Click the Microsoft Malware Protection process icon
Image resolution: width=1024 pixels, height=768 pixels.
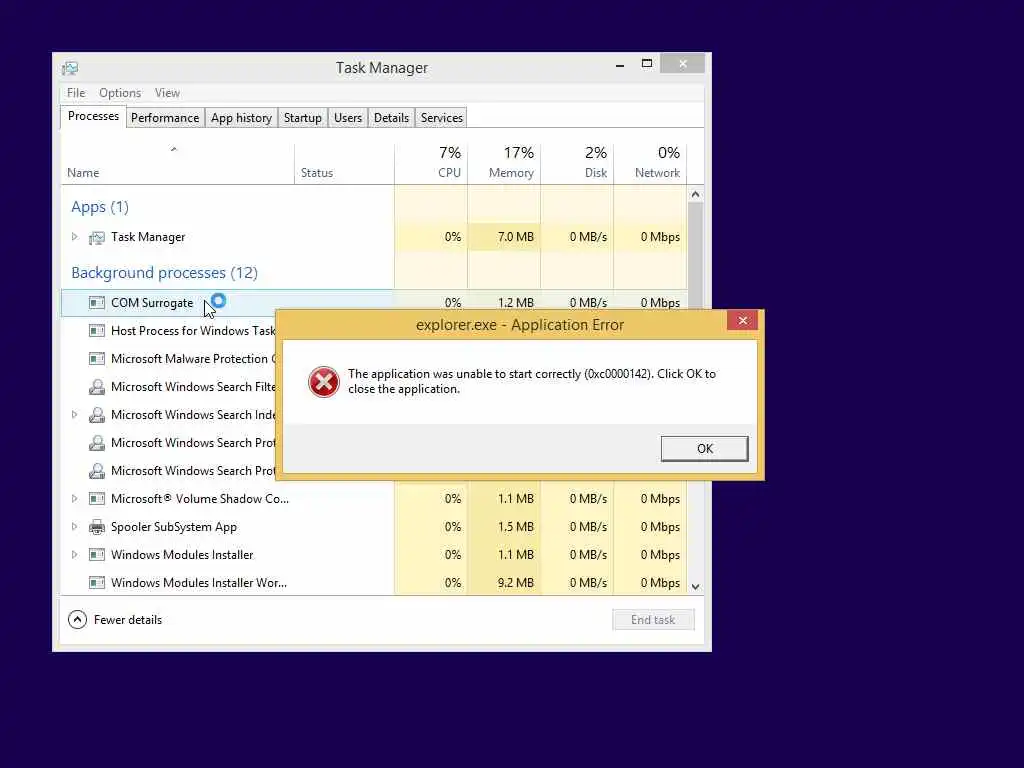pos(97,359)
